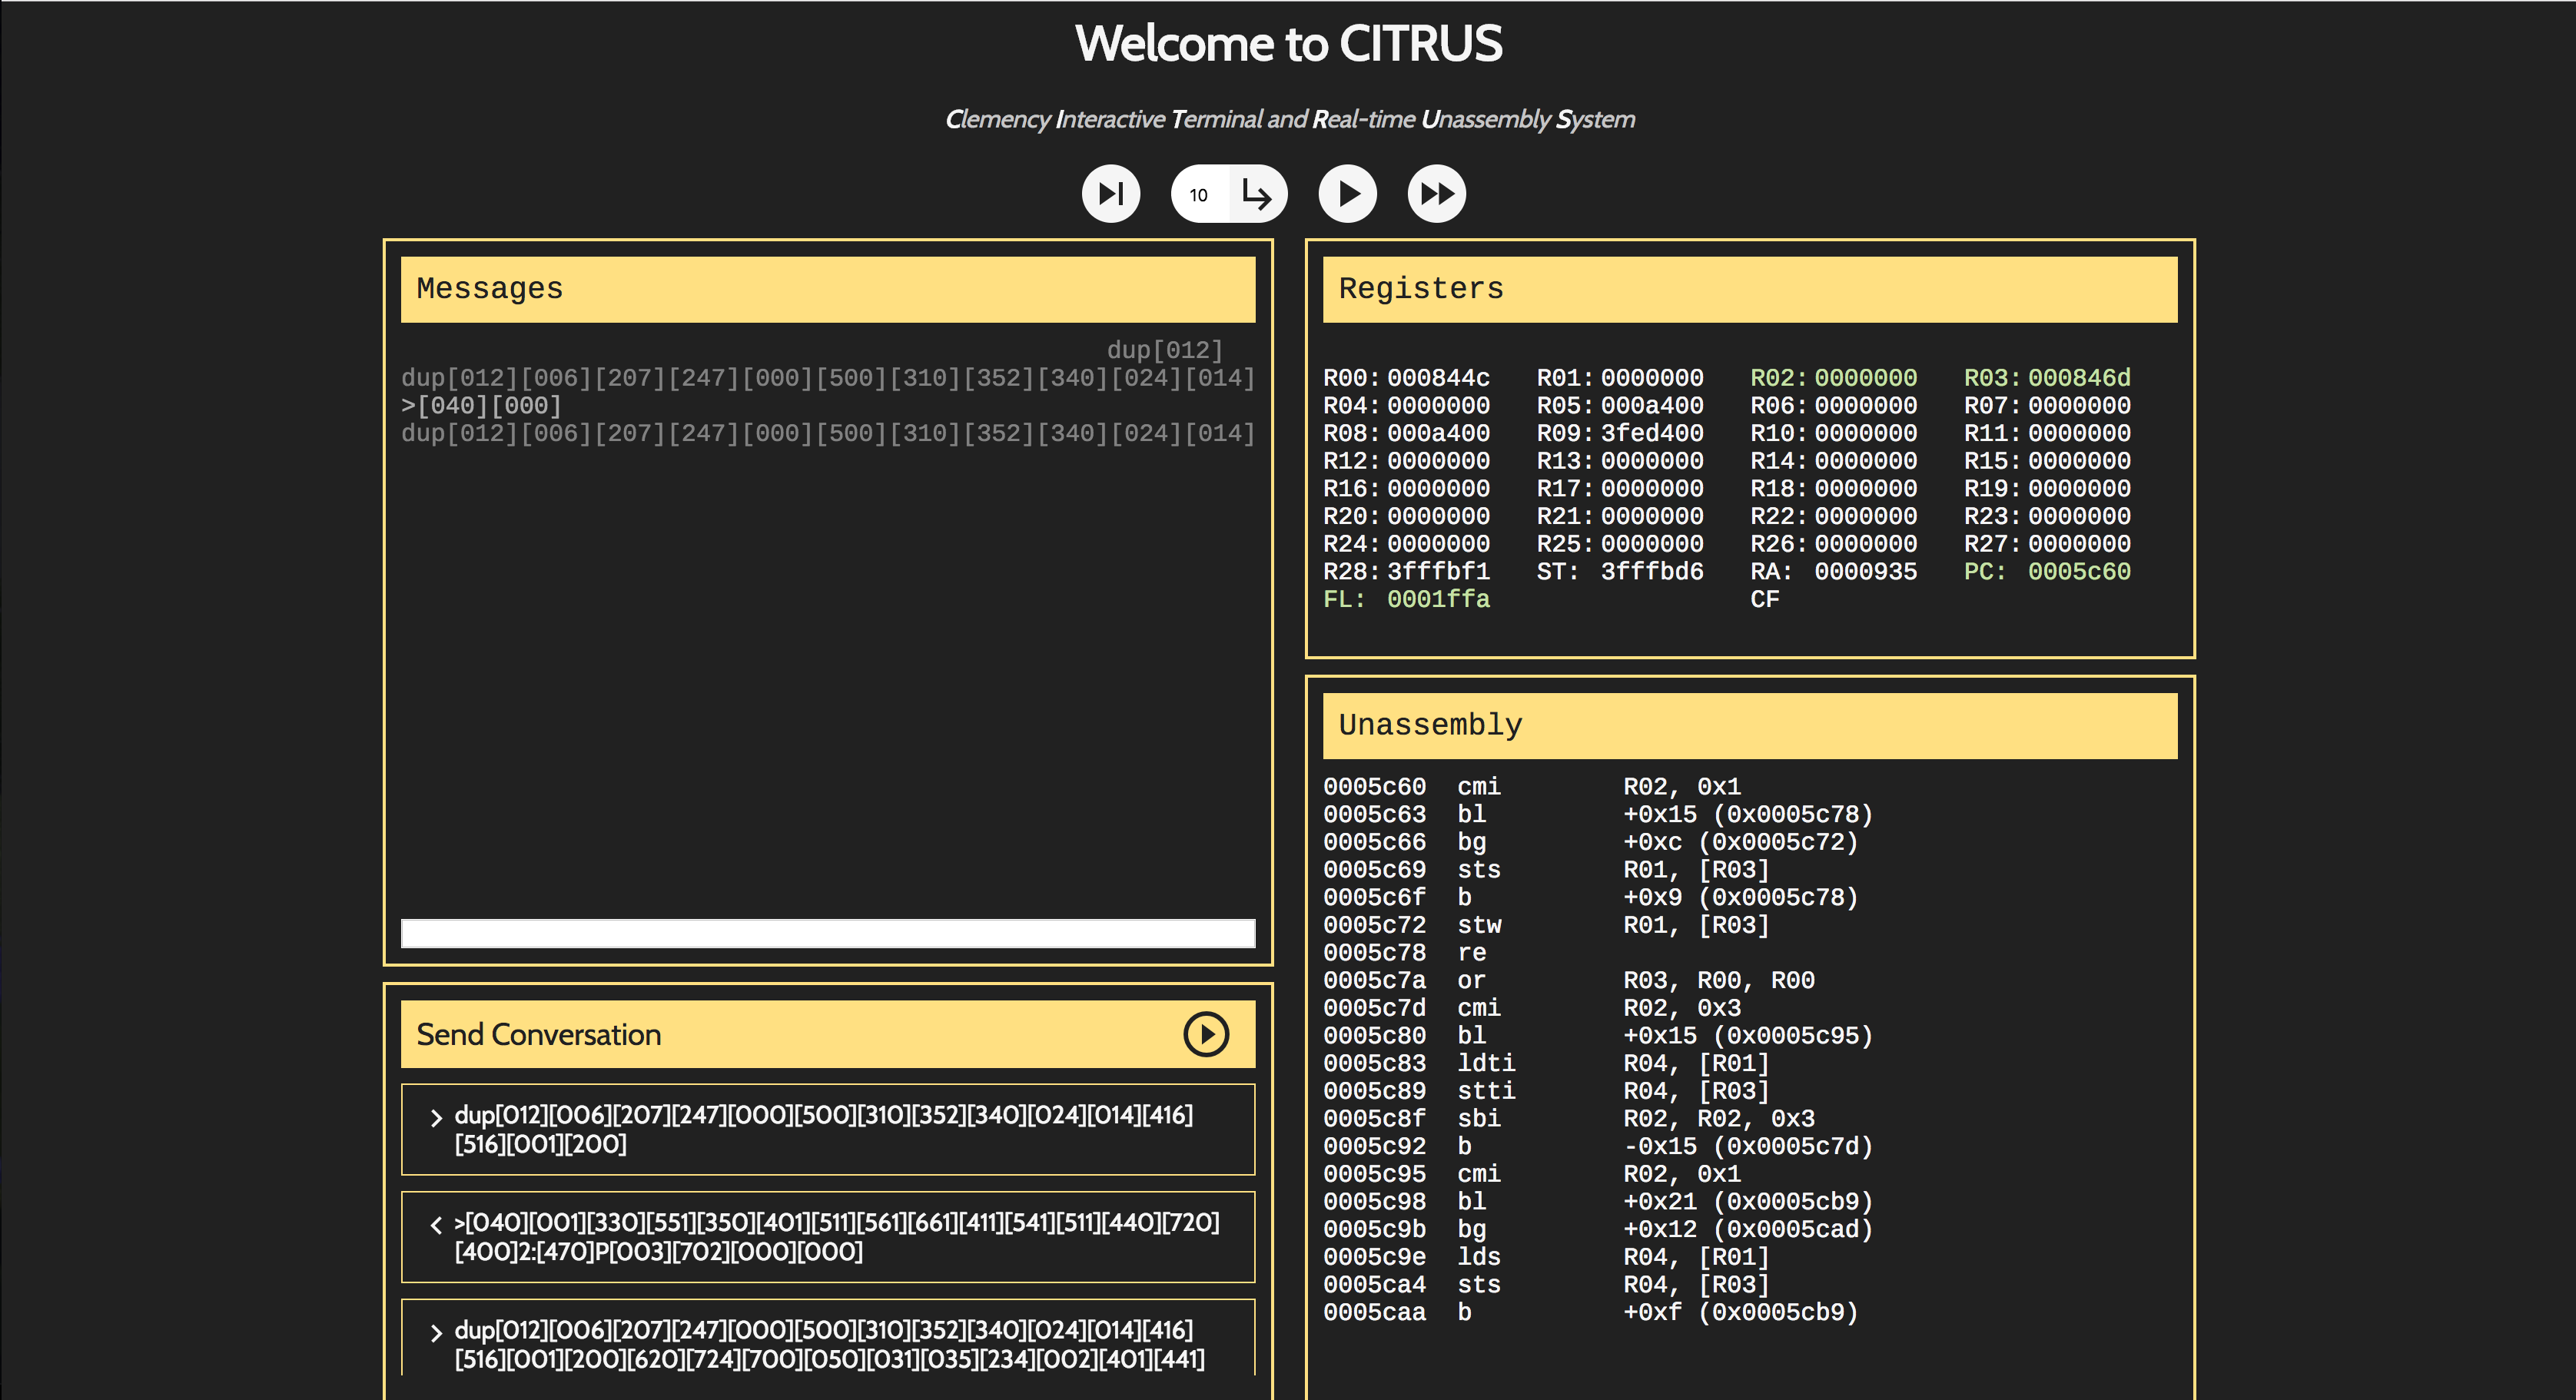This screenshot has height=1400, width=2576.
Task: Click the Send Conversation header label
Action: (539, 1034)
